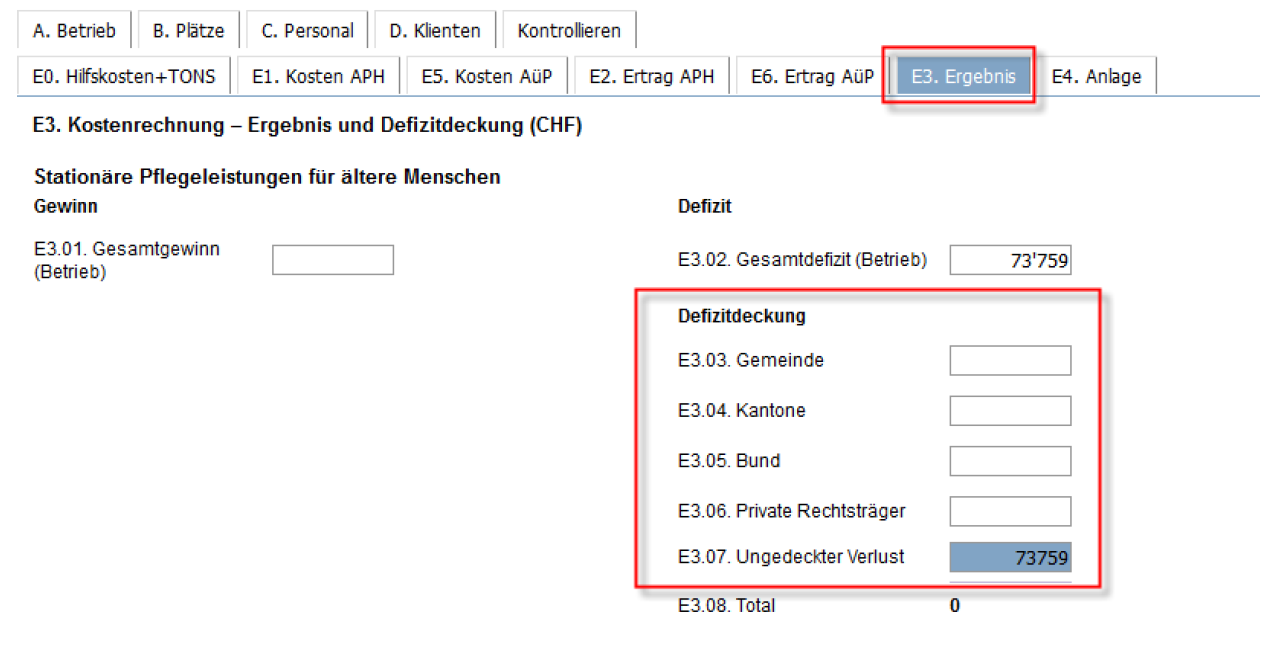Focus the E3.02 Gesamtdefizit field
1281x652 pixels.
pos(1010,260)
